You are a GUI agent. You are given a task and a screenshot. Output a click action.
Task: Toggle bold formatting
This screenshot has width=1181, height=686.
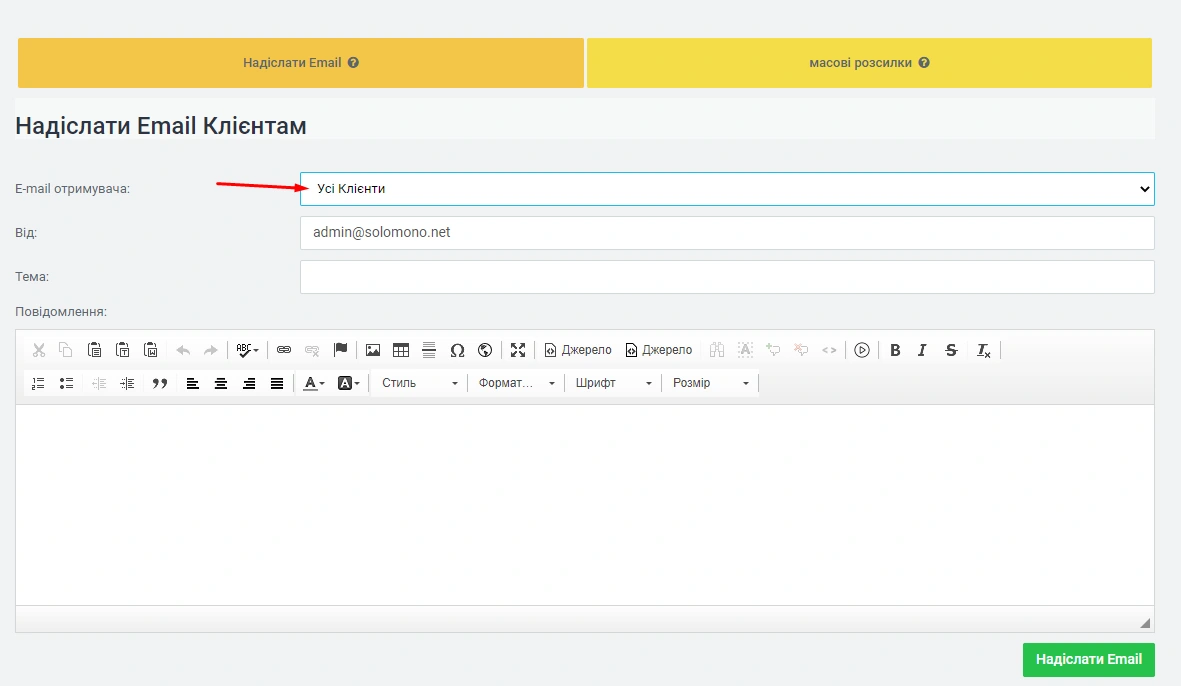click(895, 350)
